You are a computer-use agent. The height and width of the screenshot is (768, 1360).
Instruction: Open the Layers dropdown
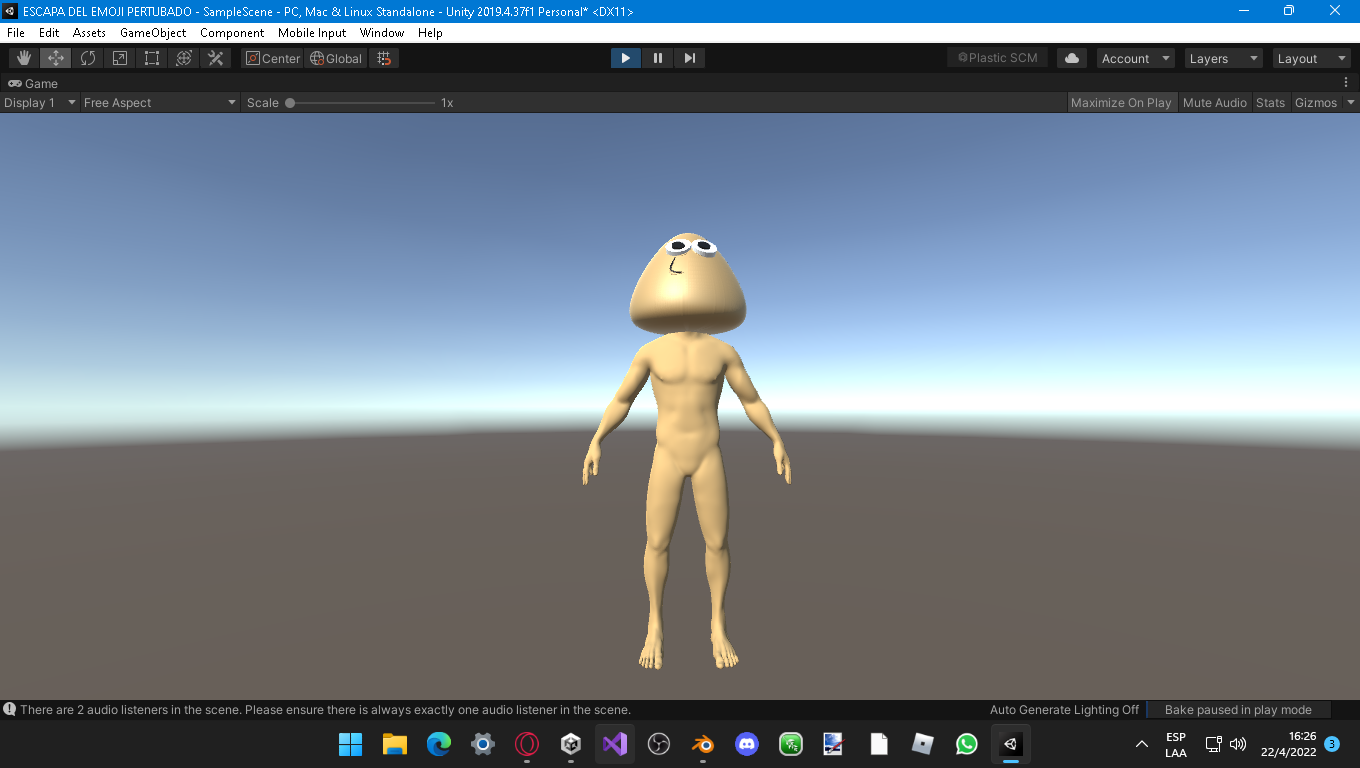(1223, 58)
